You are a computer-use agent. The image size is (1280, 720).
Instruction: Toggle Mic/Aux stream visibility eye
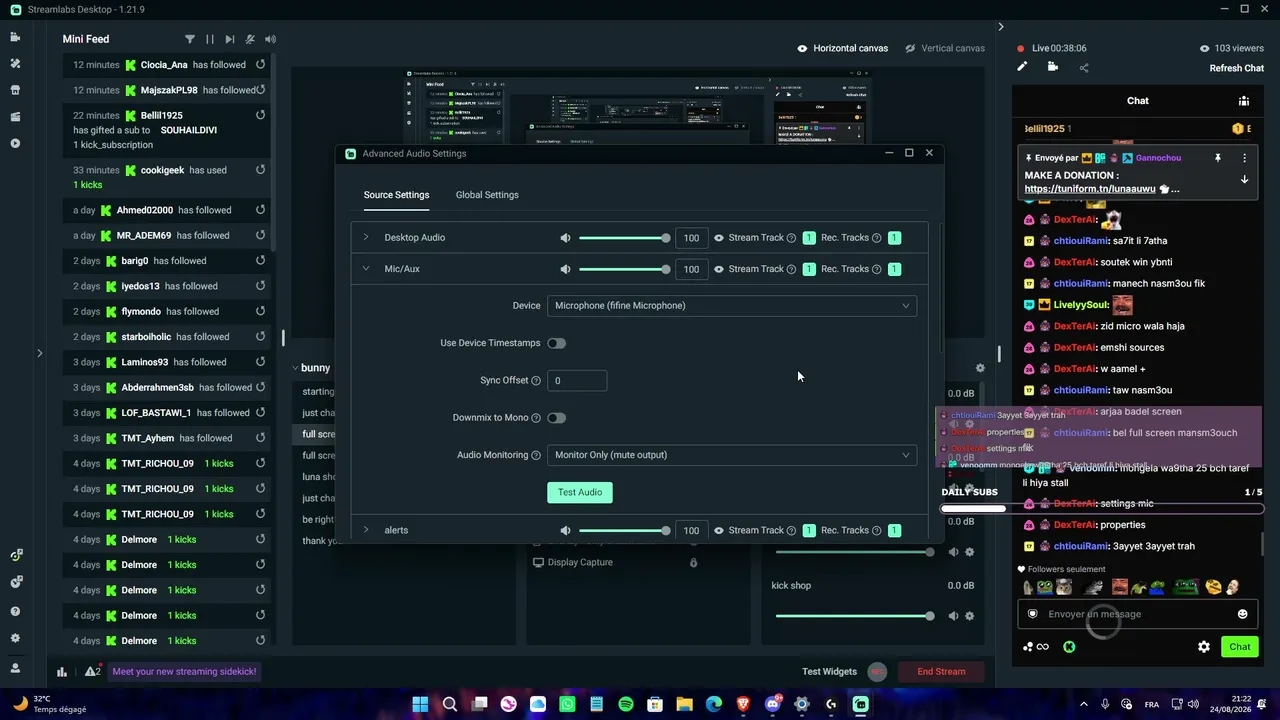click(x=718, y=269)
